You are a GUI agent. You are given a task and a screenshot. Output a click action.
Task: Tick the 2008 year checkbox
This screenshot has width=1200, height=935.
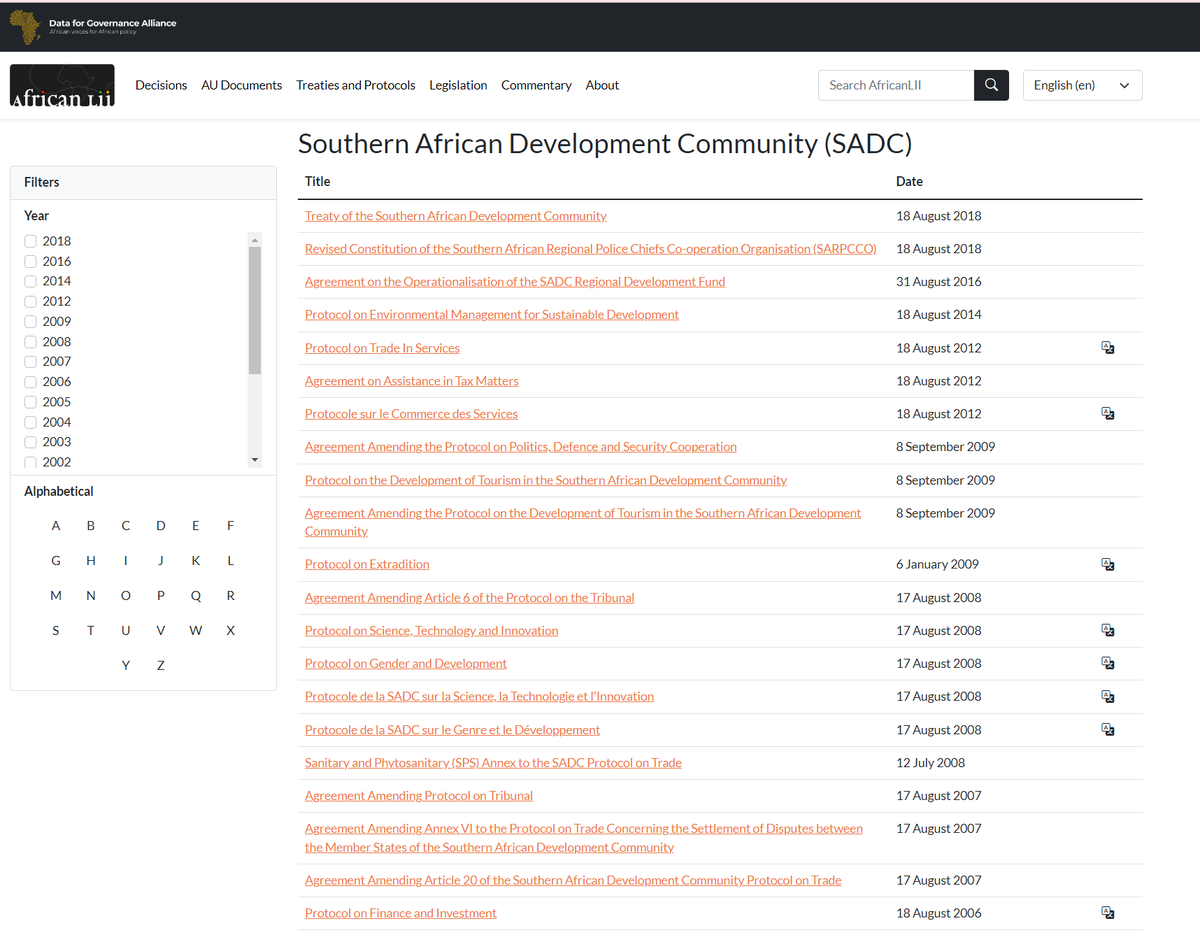click(31, 341)
